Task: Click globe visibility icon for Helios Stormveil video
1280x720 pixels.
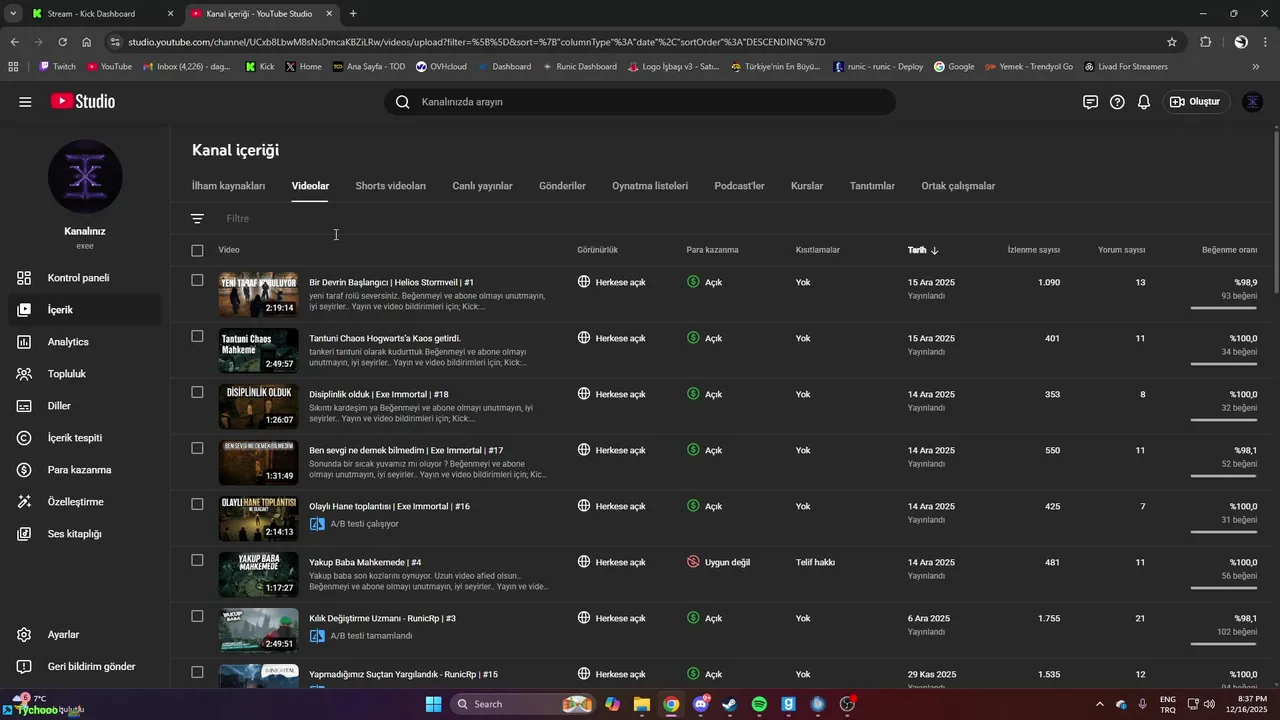Action: 584,282
